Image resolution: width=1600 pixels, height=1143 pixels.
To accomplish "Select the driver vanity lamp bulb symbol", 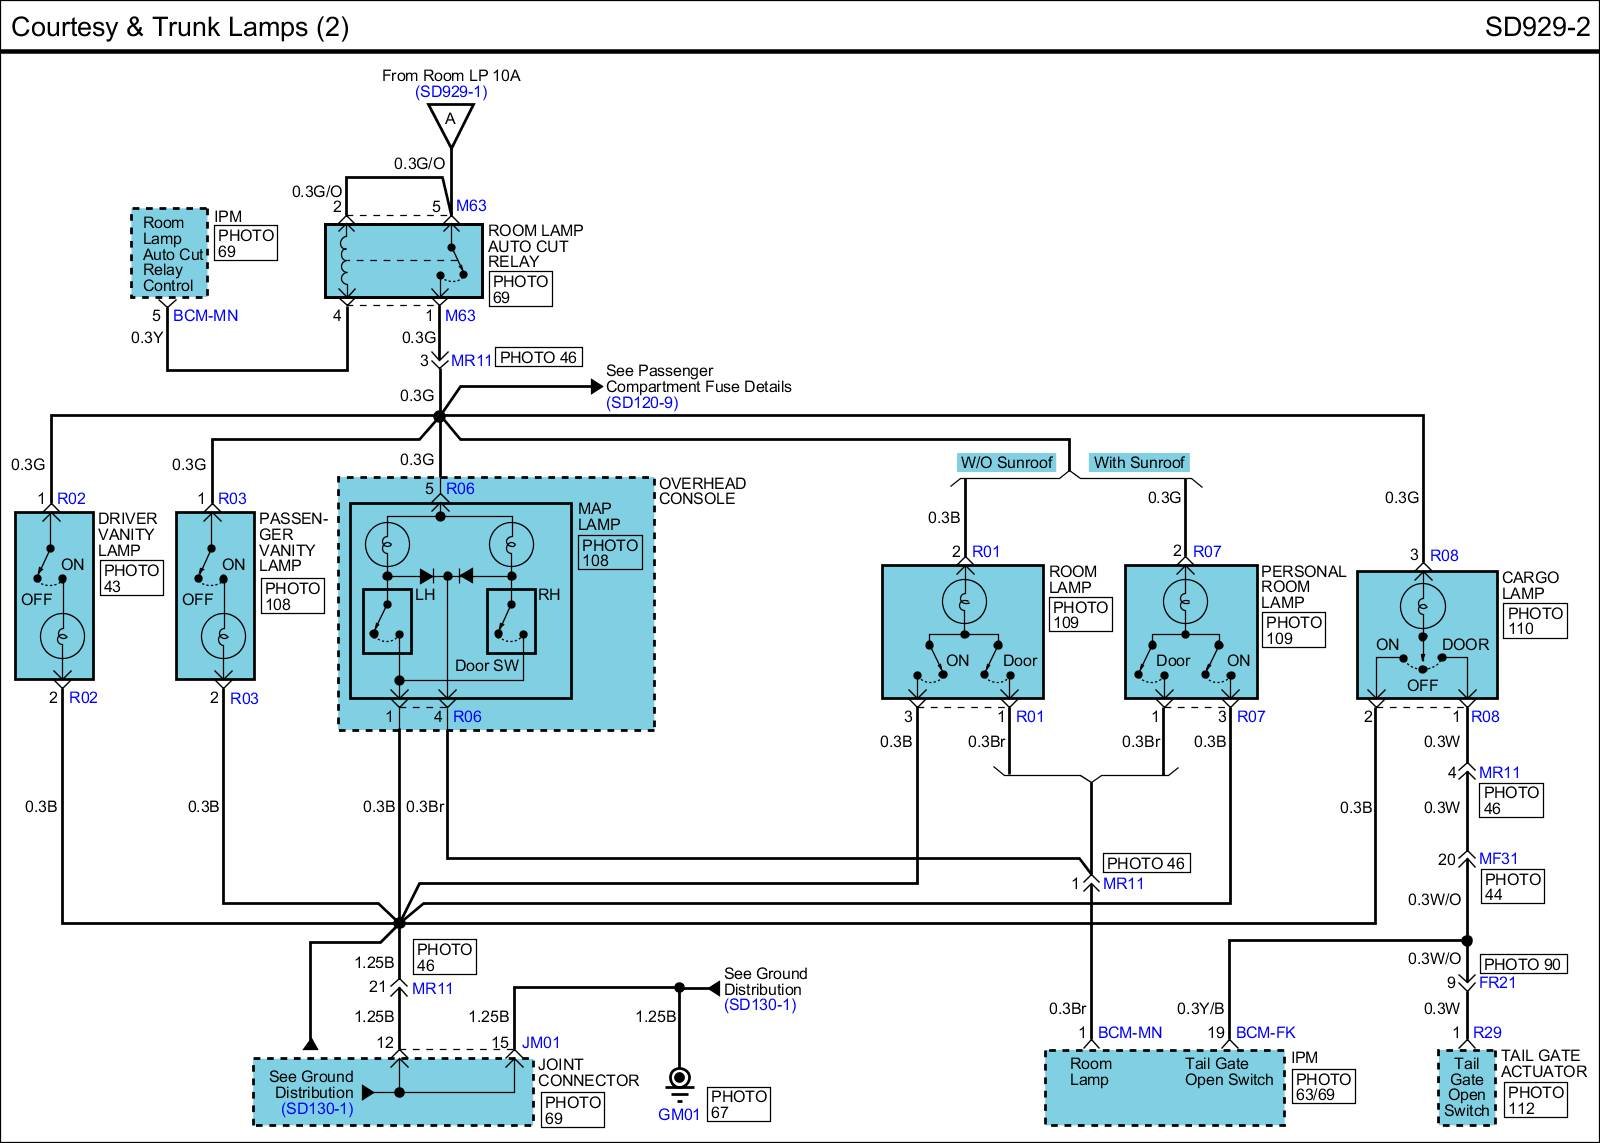I will pyautogui.click(x=62, y=636).
